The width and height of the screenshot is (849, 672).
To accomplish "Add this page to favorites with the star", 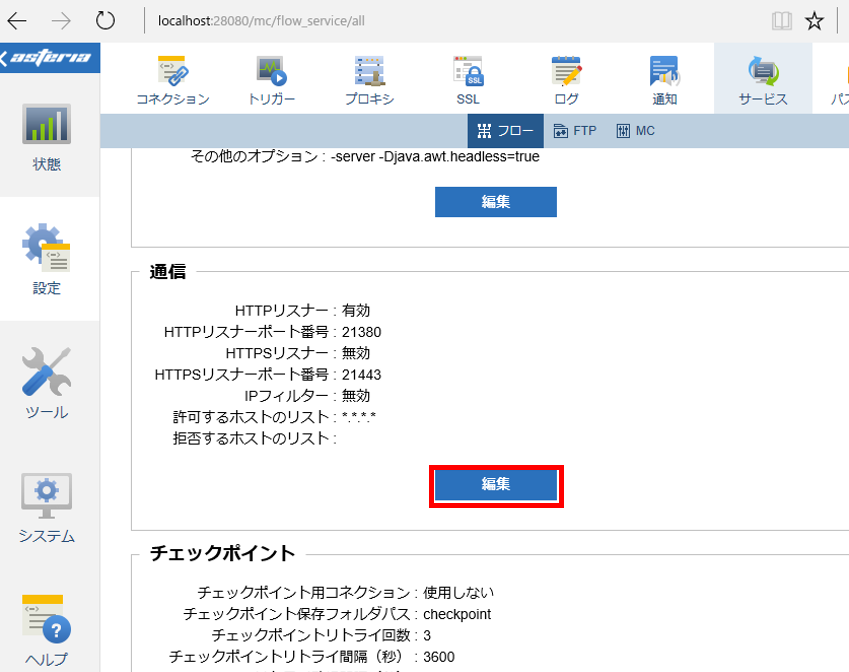I will coord(814,19).
